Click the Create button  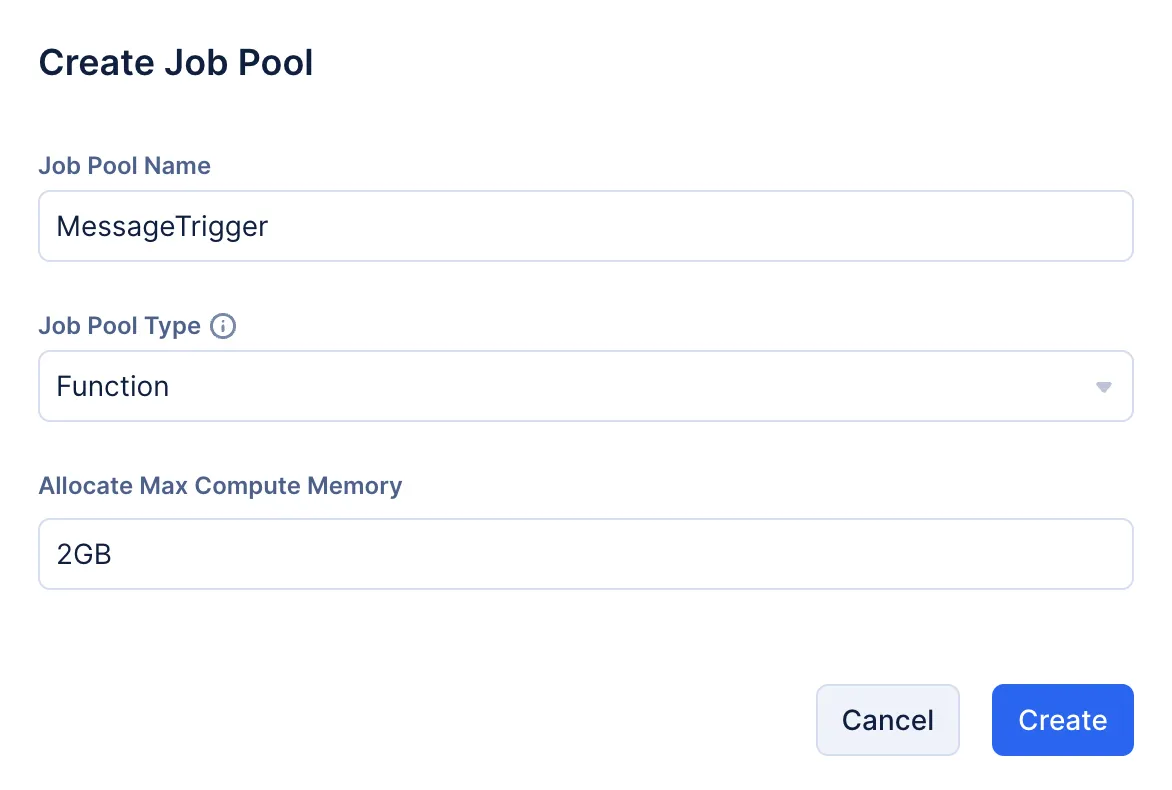pos(1062,720)
